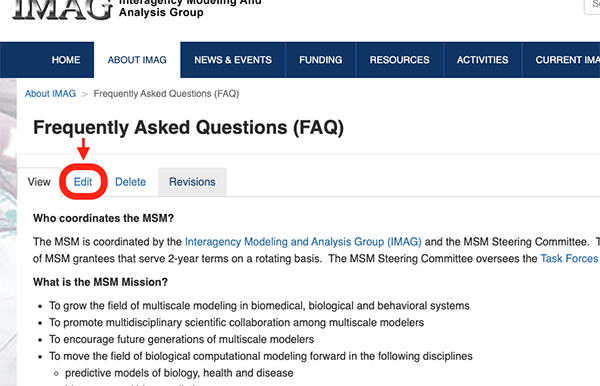The image size is (600, 386).
Task: Open the HOME menu item
Action: tap(66, 60)
